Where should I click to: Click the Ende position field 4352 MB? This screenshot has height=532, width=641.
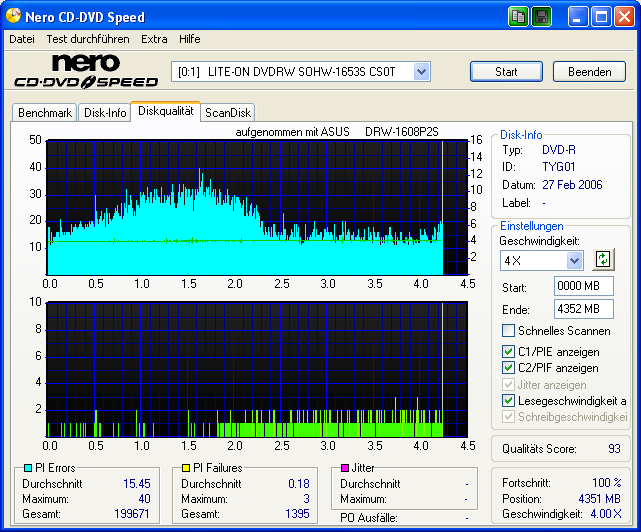pyautogui.click(x=584, y=309)
